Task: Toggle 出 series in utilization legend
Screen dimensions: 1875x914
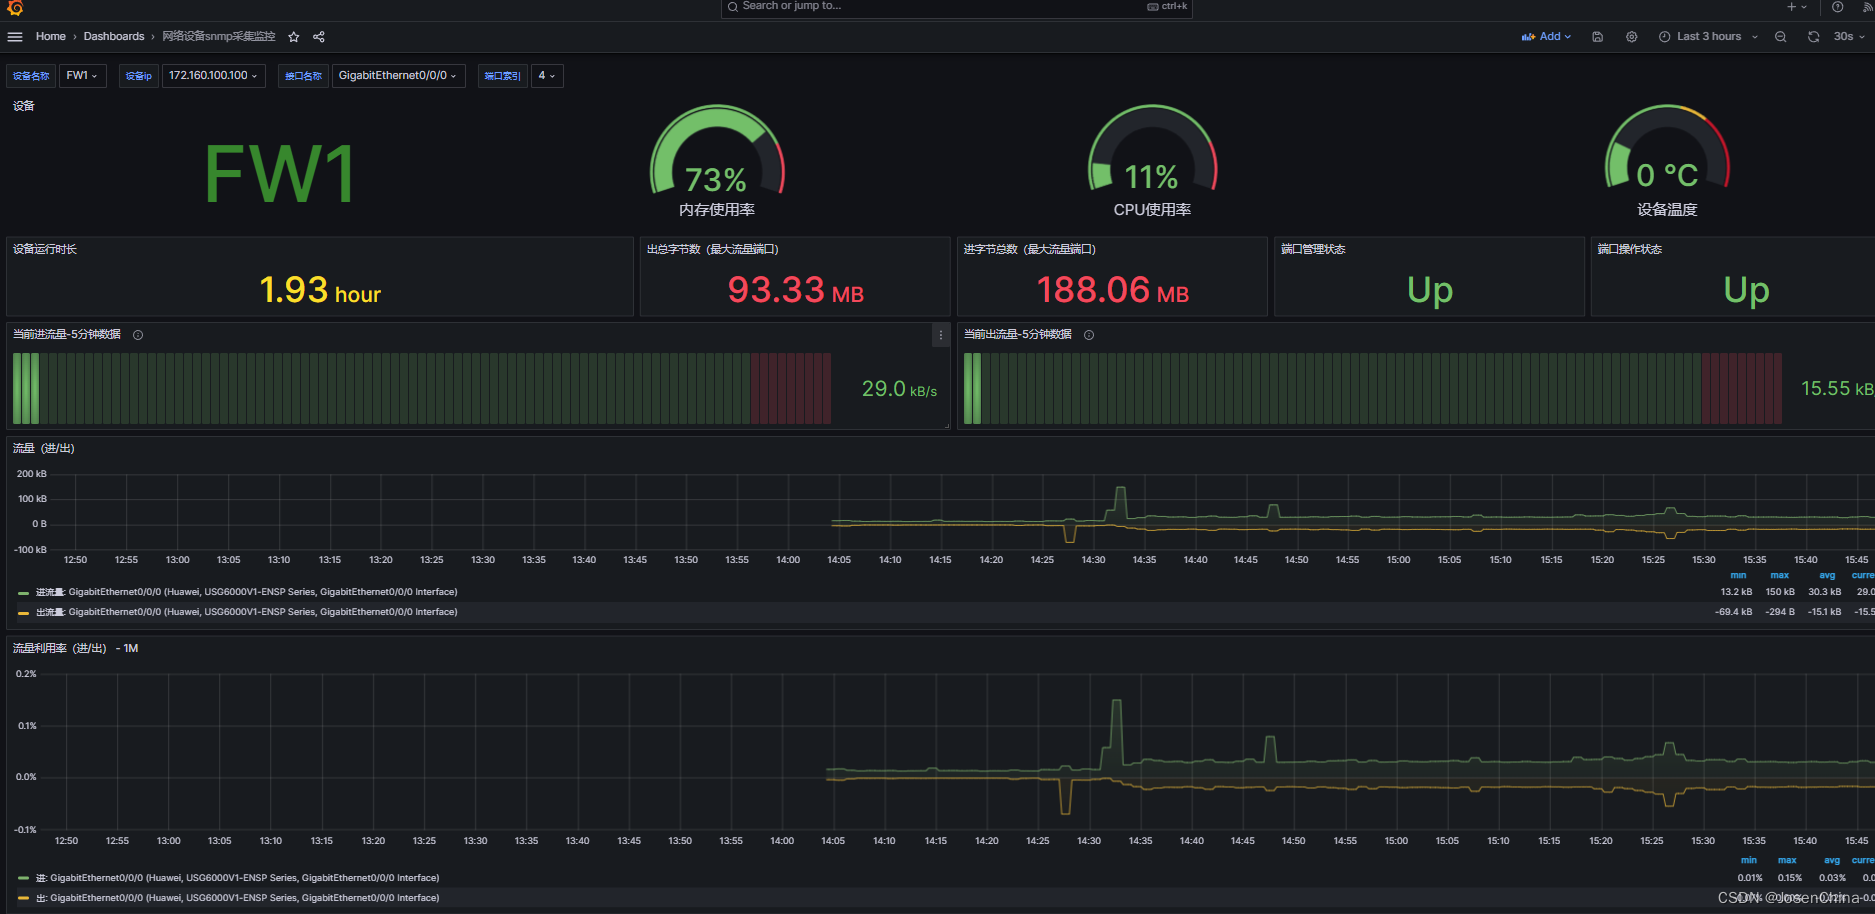Action: 238,898
